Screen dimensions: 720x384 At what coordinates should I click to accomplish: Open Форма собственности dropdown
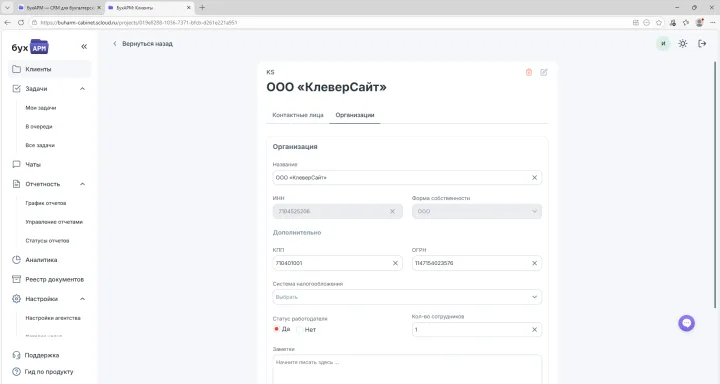(477, 211)
